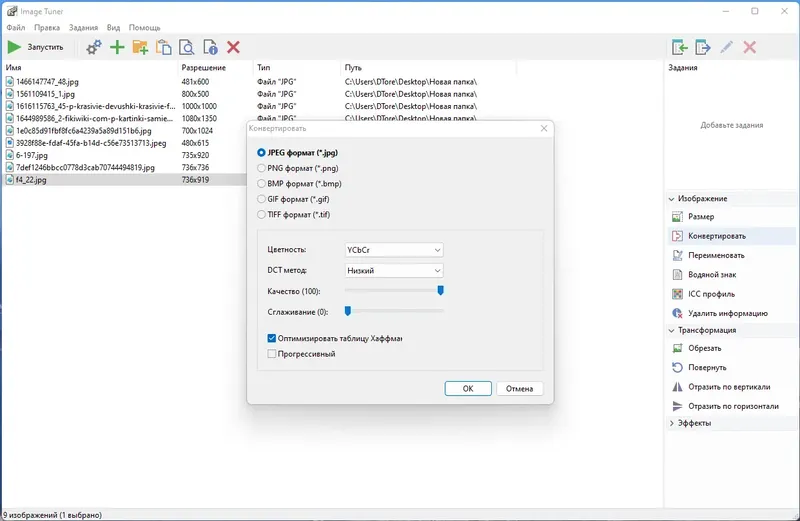Click the file icon of 1466147747_48.jpg
Viewport: 800px width, 521px height.
[10, 82]
